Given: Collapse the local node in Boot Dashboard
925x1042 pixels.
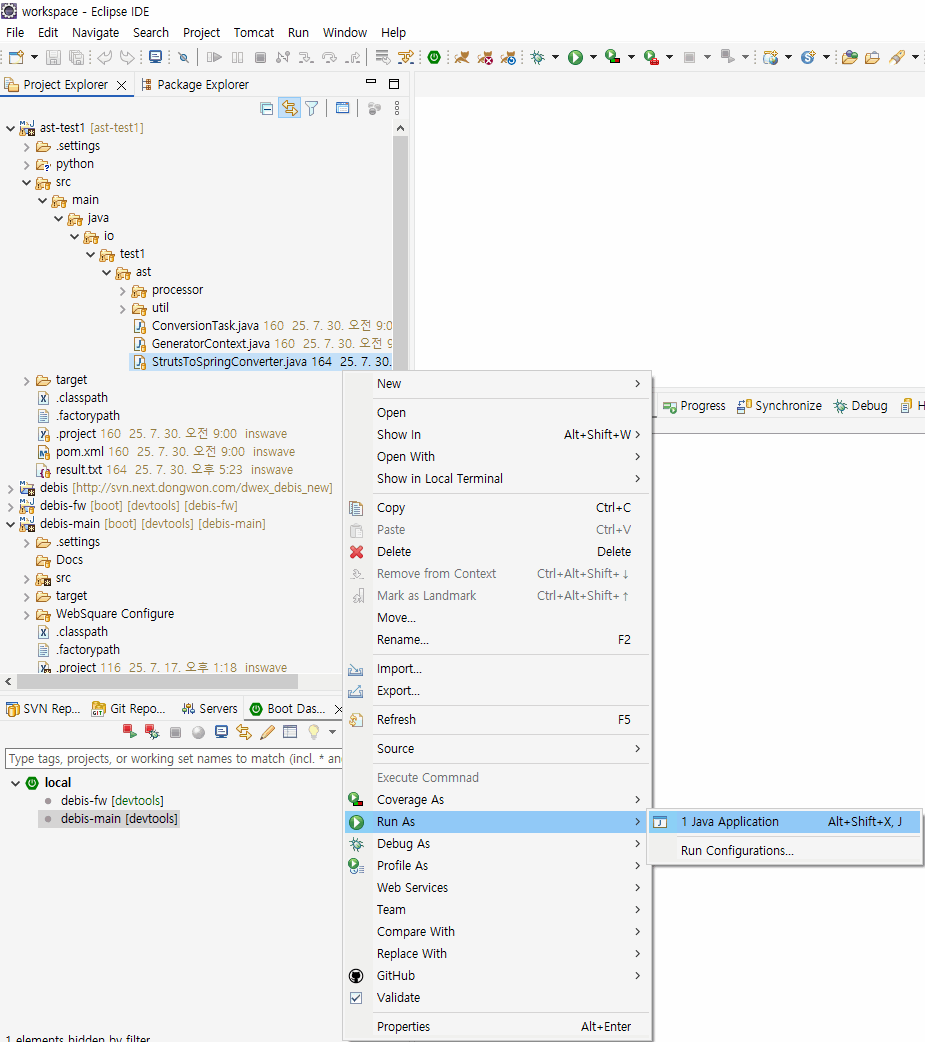Looking at the screenshot, I should pyautogui.click(x=15, y=783).
